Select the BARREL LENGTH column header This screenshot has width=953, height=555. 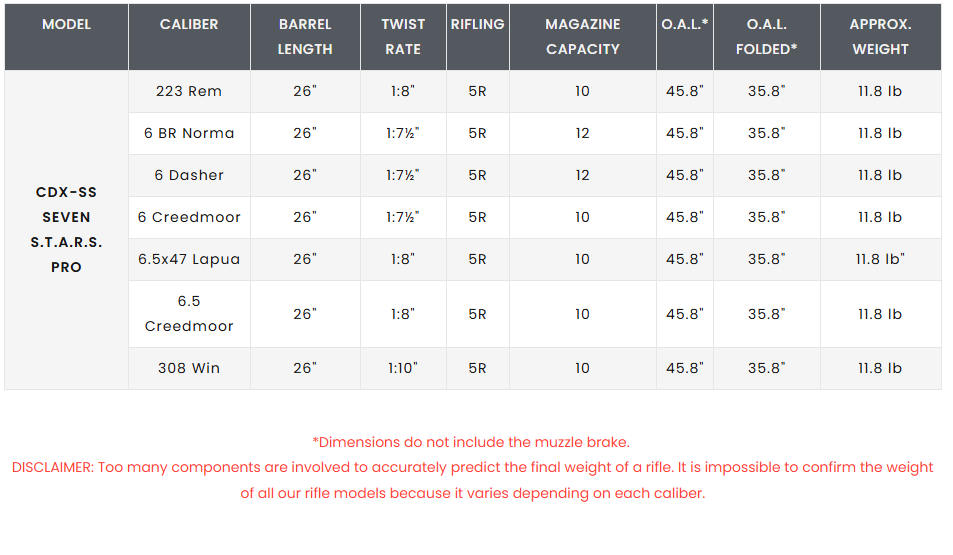[x=305, y=36]
